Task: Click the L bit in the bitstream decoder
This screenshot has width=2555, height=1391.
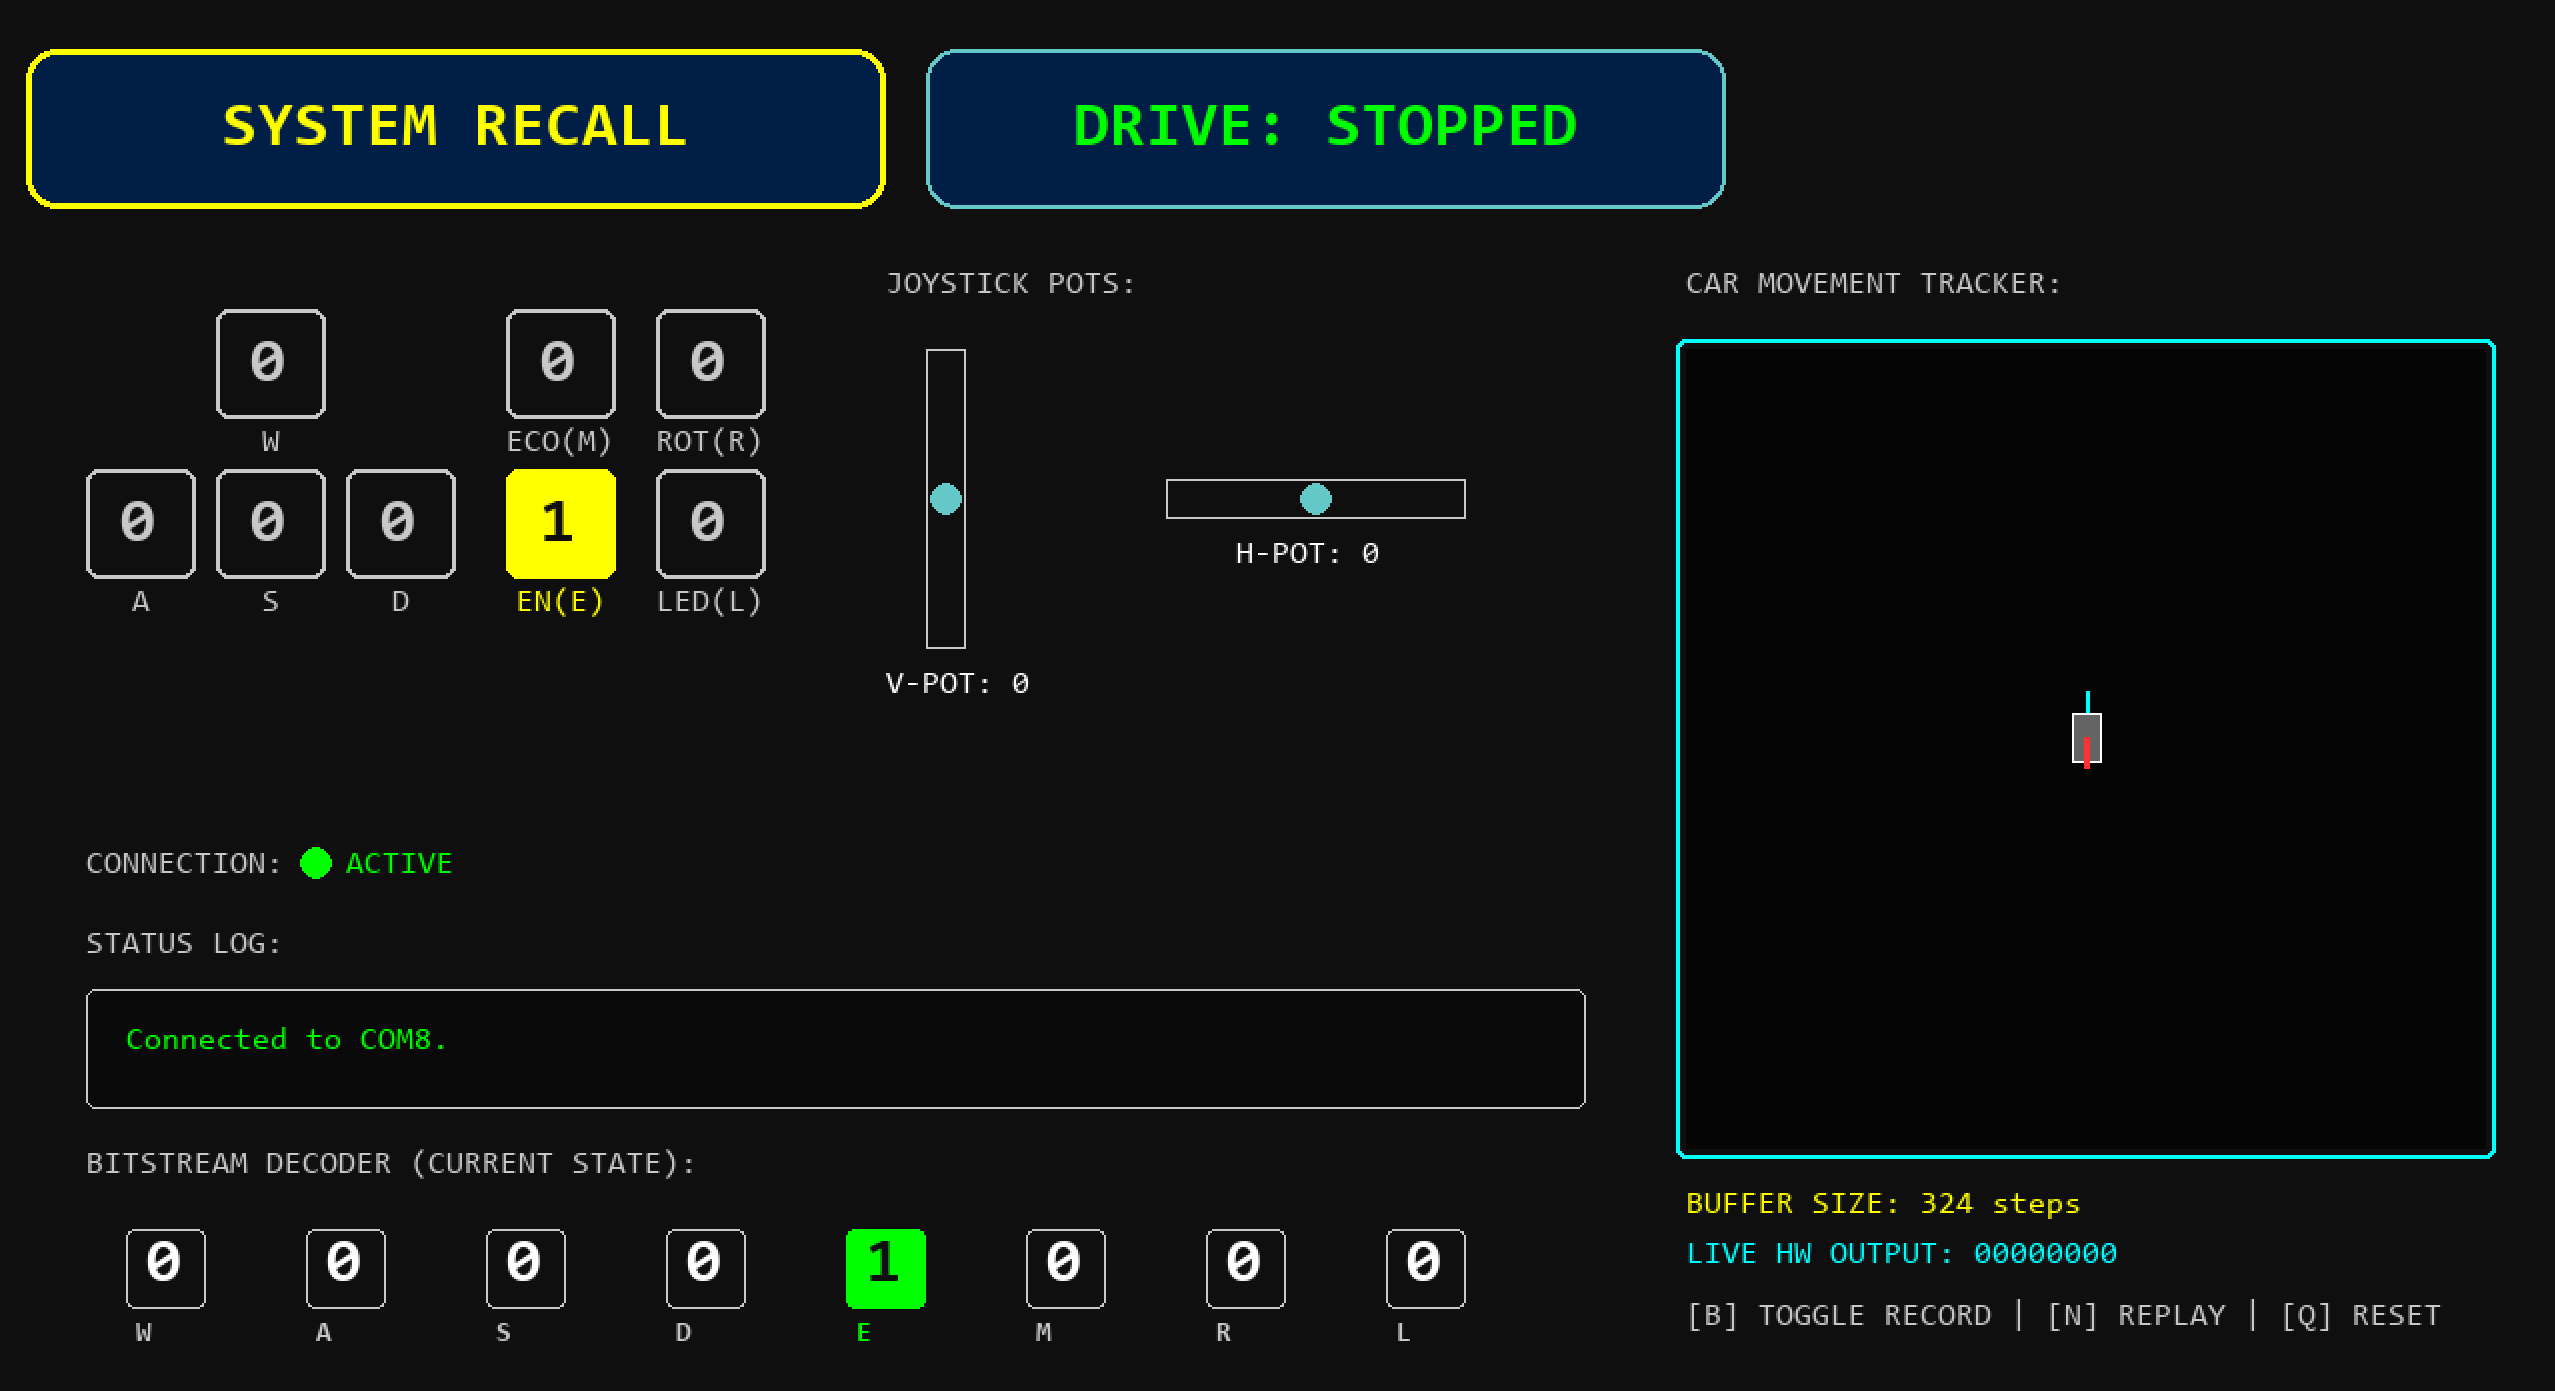Action: tap(1425, 1268)
